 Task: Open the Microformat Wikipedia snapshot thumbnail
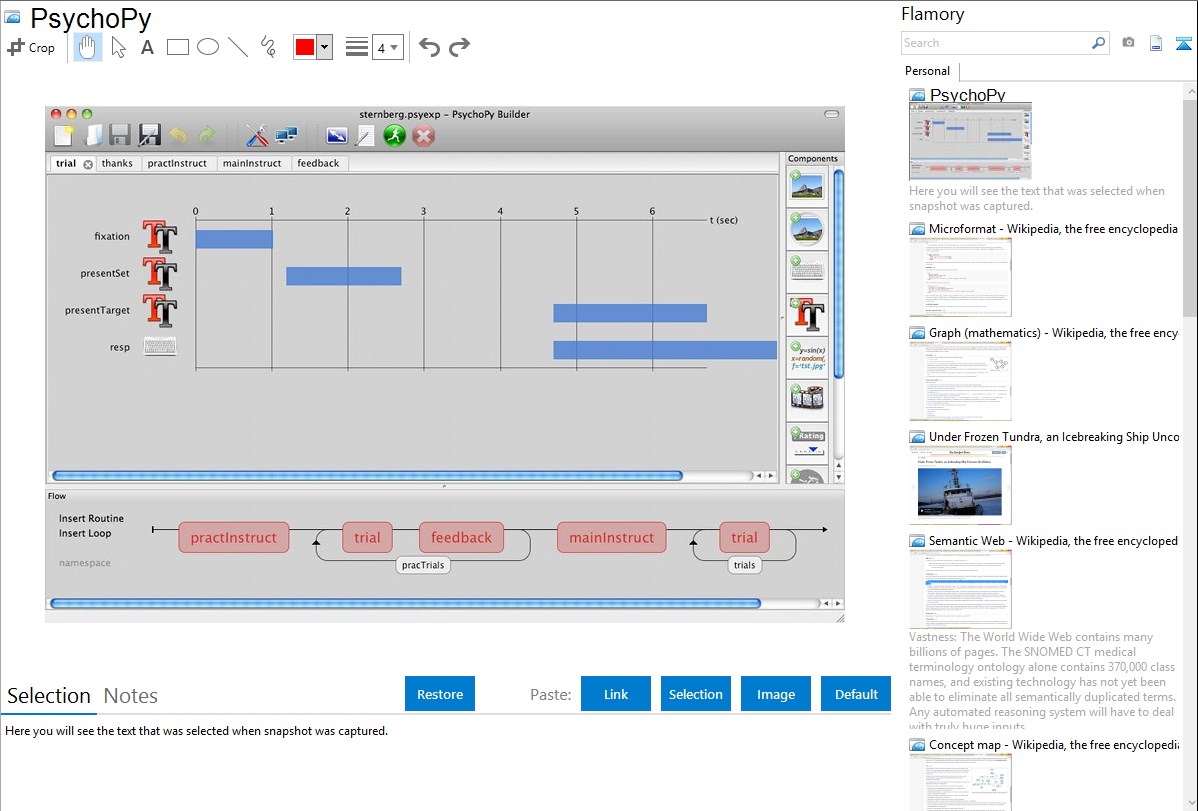point(960,277)
